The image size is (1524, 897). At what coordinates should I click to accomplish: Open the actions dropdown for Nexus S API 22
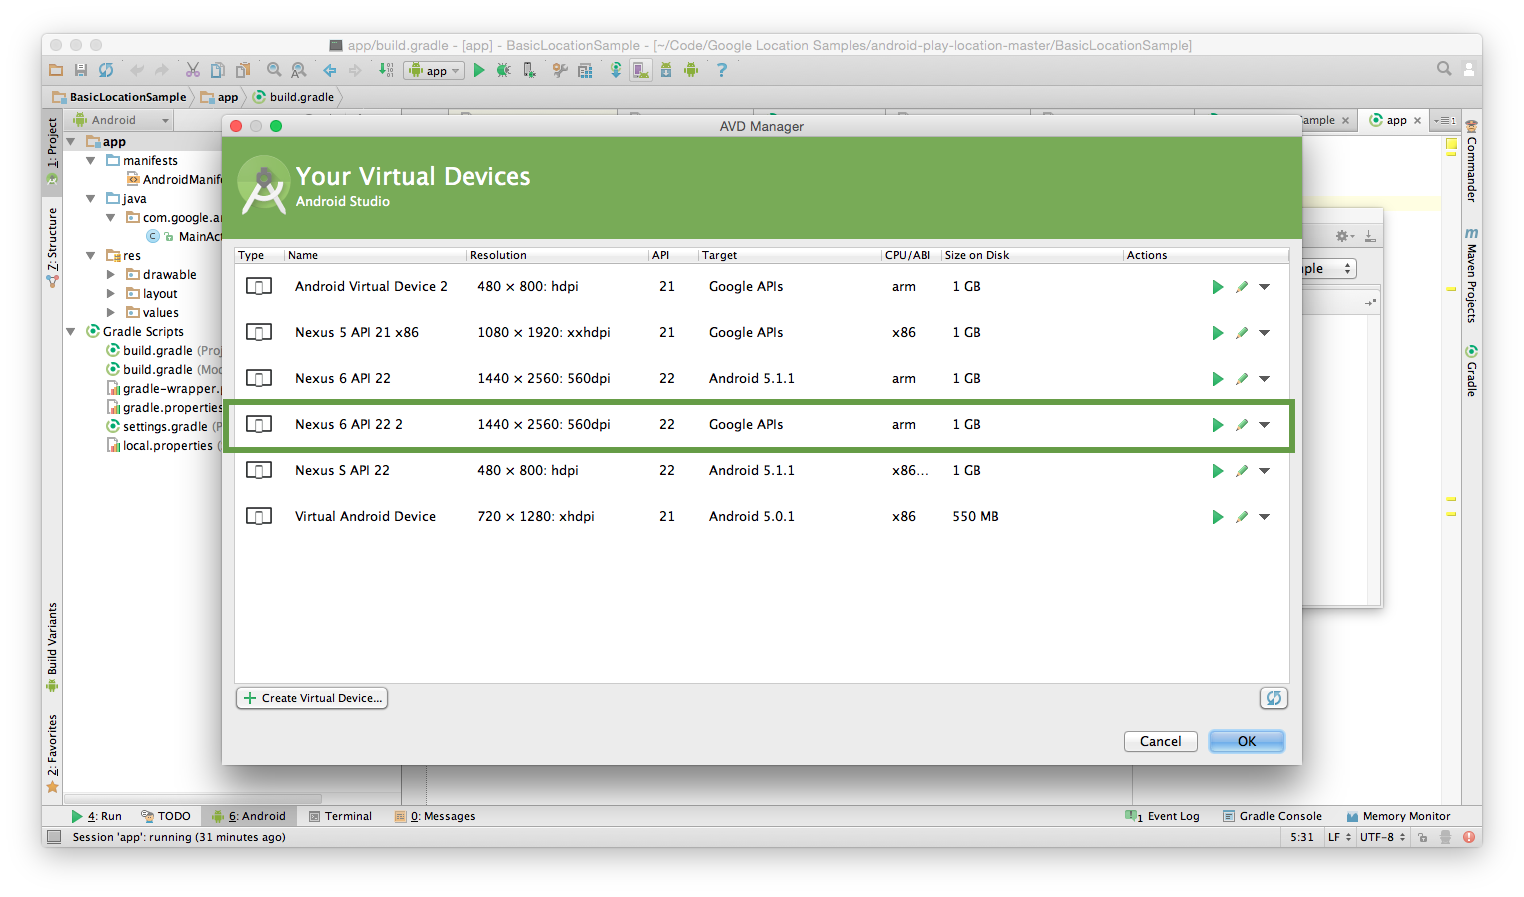click(x=1265, y=471)
